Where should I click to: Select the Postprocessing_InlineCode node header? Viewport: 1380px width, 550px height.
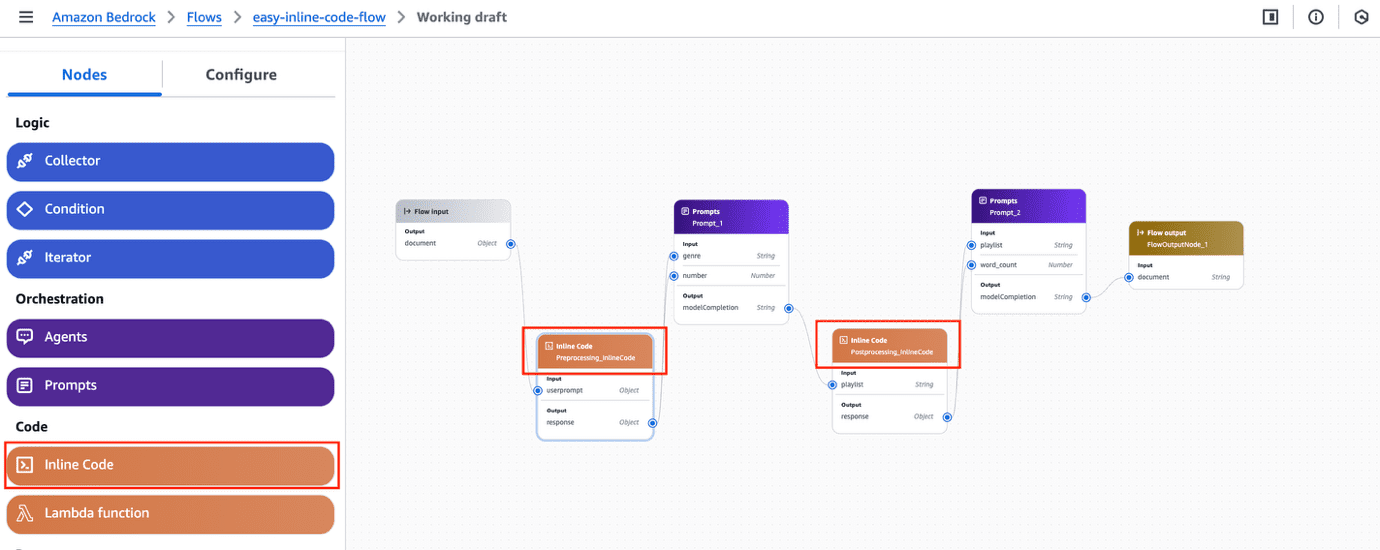(889, 346)
